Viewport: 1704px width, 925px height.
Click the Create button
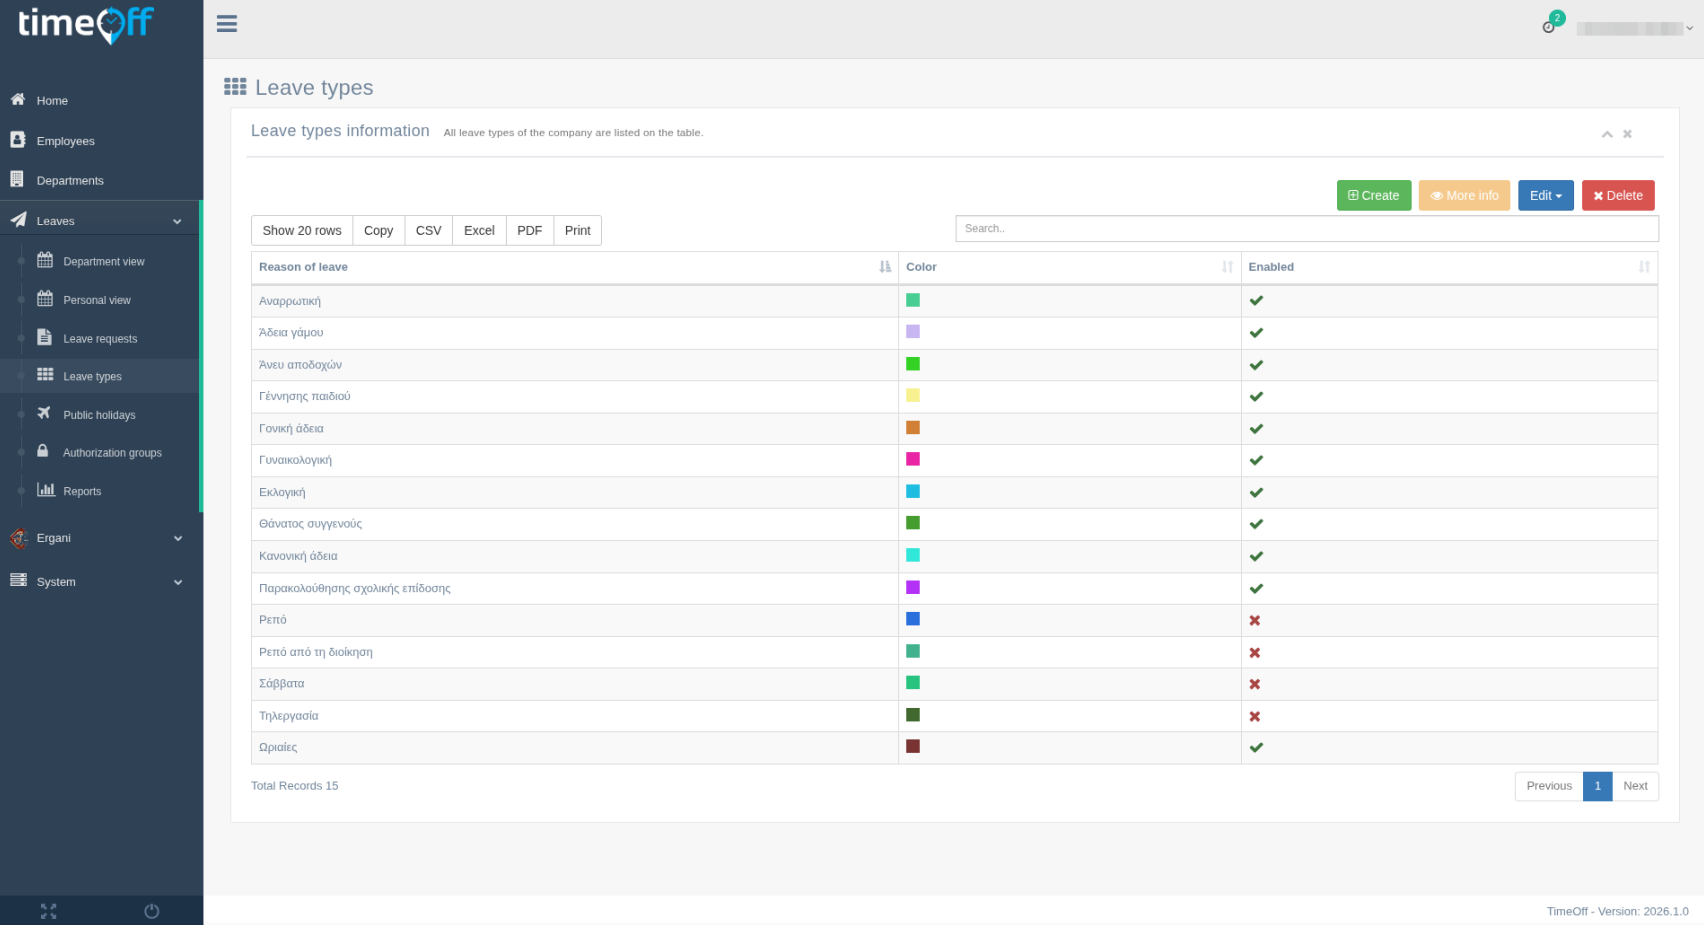click(1373, 195)
